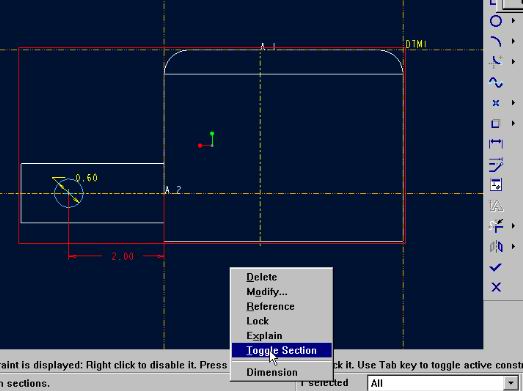Expand the Arc tool flyout arrow
The image size is (523, 391).
(x=513, y=41)
